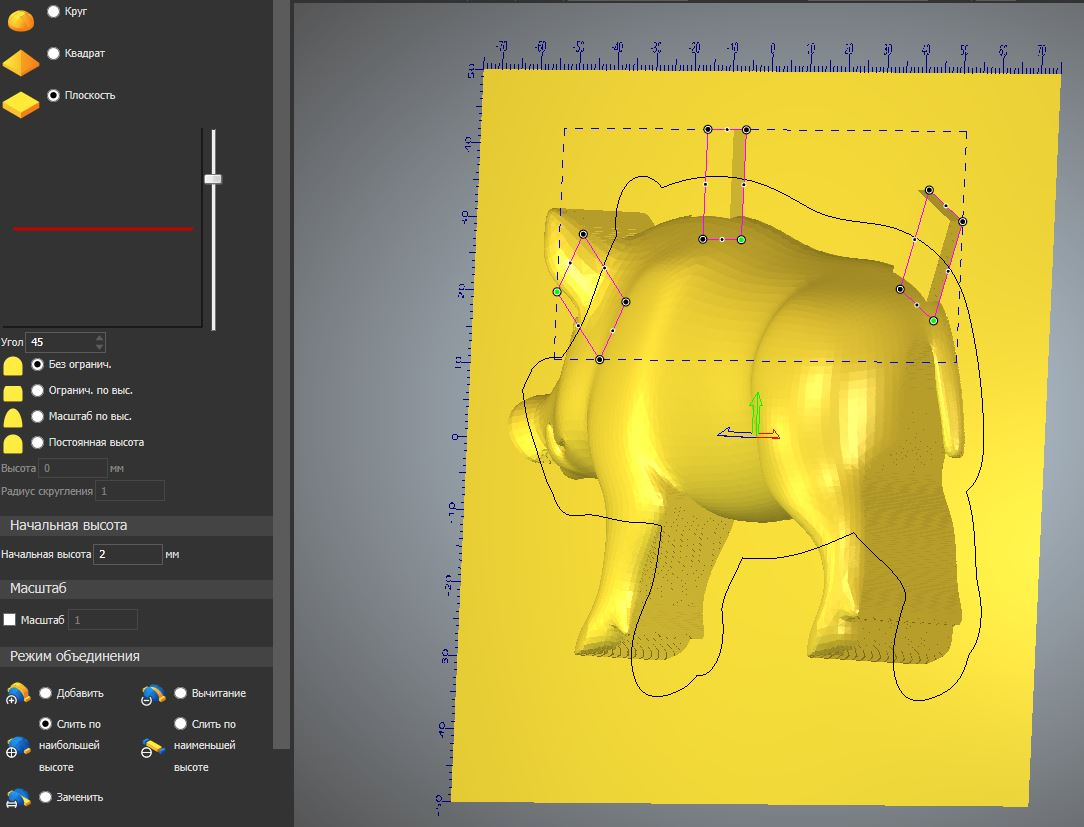1084x827 pixels.
Task: Click the Начальная высота input field
Action: pos(128,554)
